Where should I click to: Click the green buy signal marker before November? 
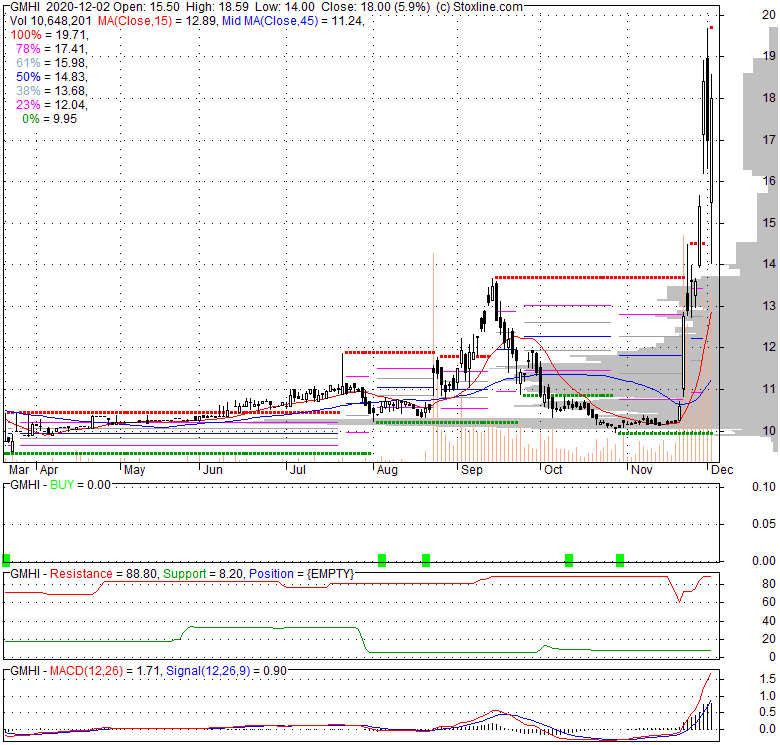(x=620, y=560)
